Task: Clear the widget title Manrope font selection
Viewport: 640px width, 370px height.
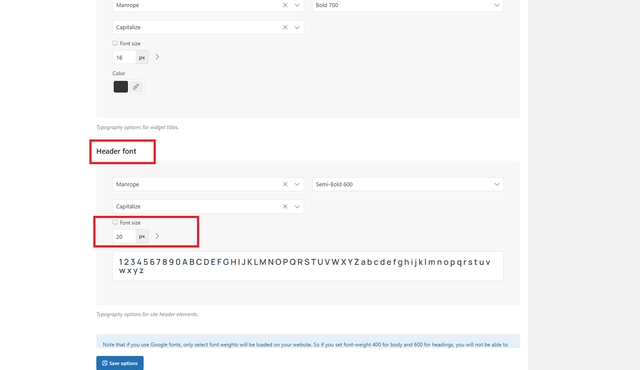Action: (x=285, y=5)
